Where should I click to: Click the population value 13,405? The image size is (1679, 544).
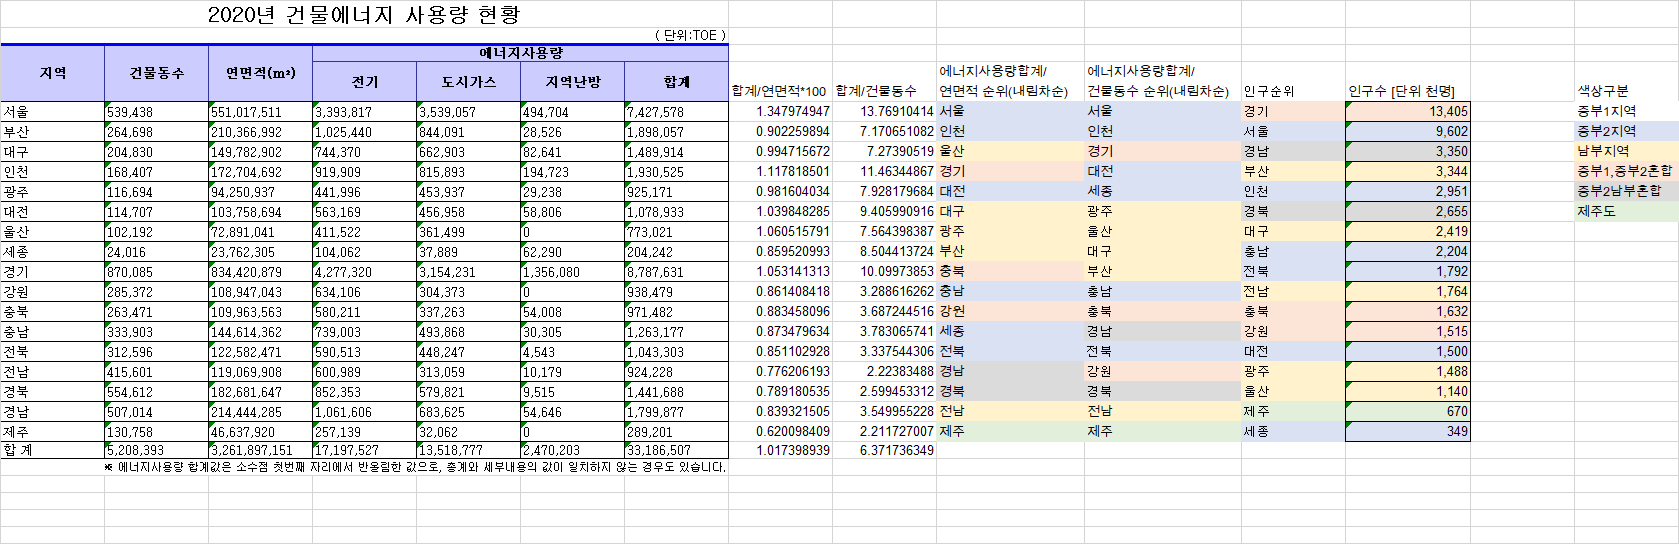(x=1408, y=111)
